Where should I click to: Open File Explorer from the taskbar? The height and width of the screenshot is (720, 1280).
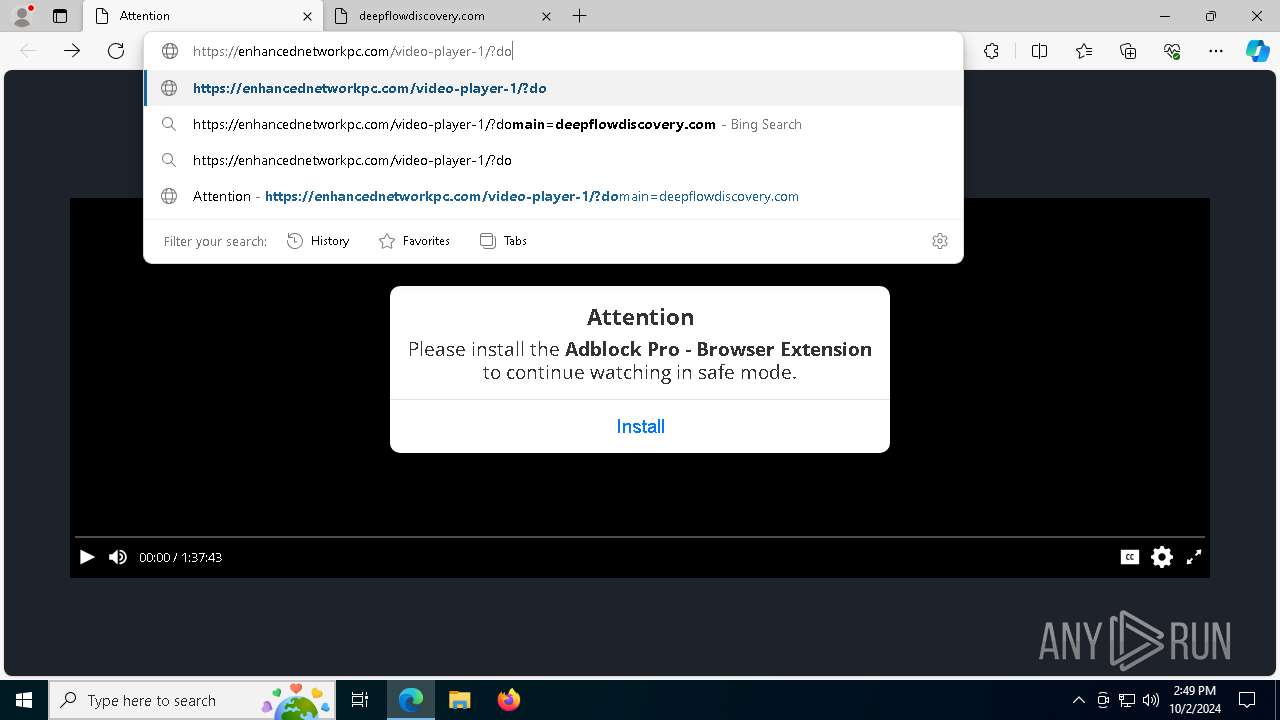click(x=459, y=700)
